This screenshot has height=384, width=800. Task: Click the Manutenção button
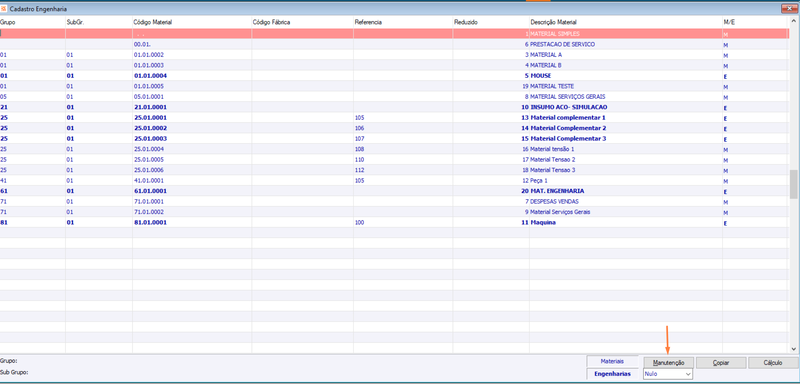pos(668,363)
